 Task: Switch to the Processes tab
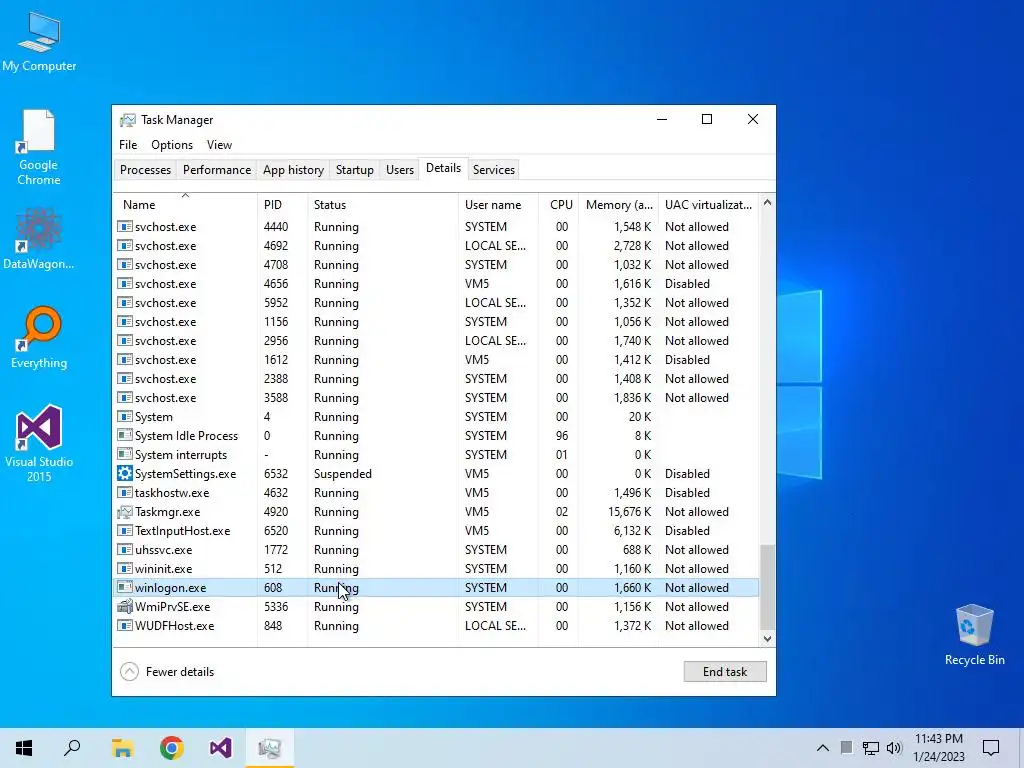tap(145, 170)
